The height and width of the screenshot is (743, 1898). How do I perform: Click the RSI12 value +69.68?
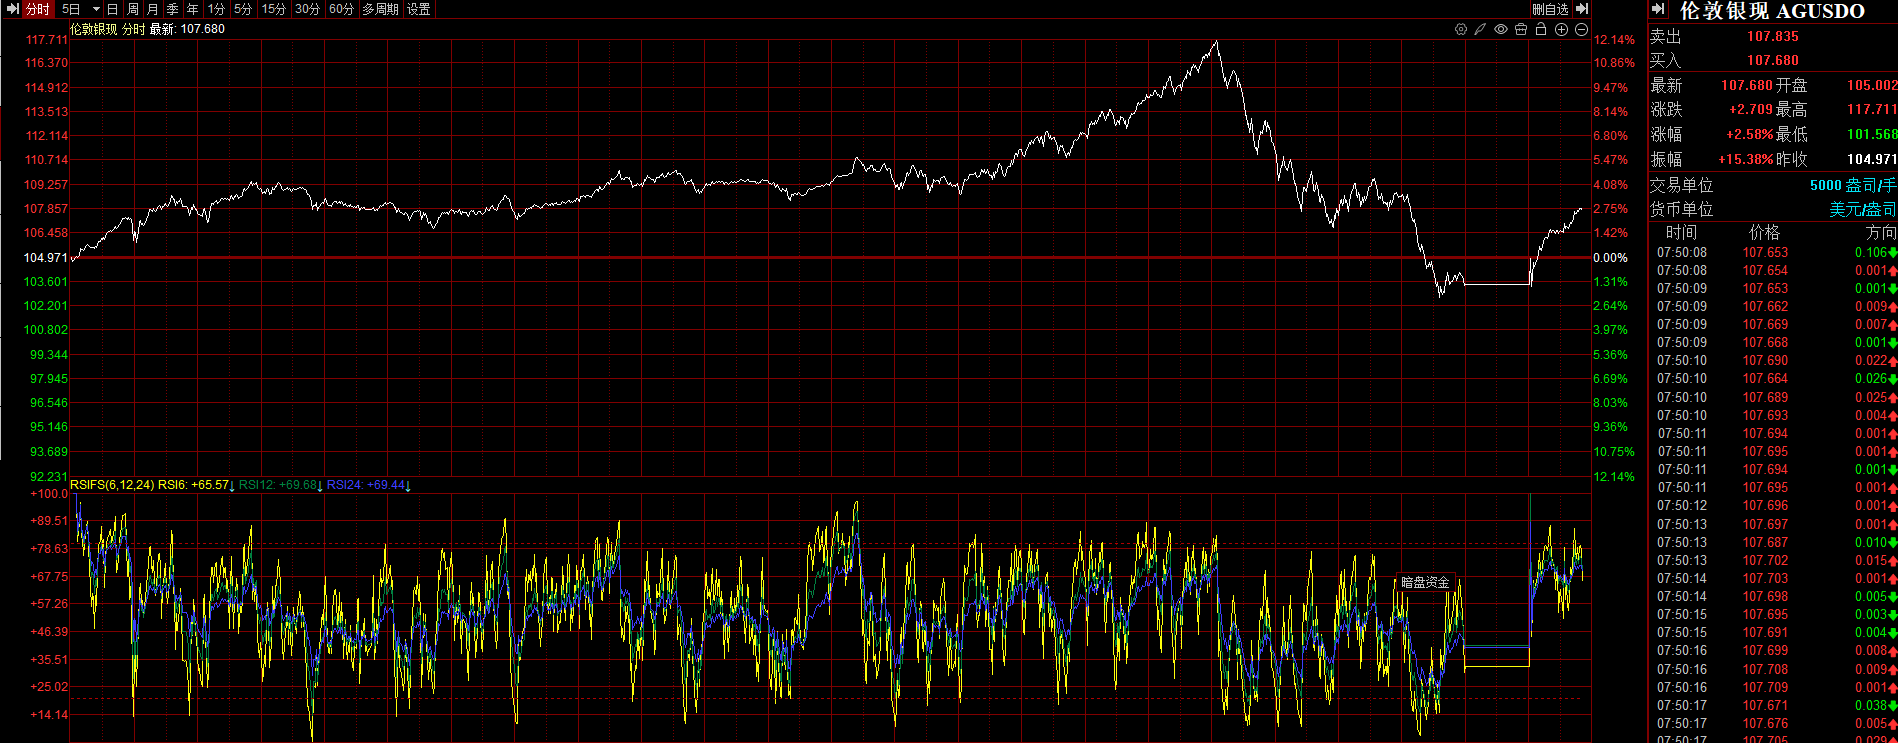click(x=296, y=485)
